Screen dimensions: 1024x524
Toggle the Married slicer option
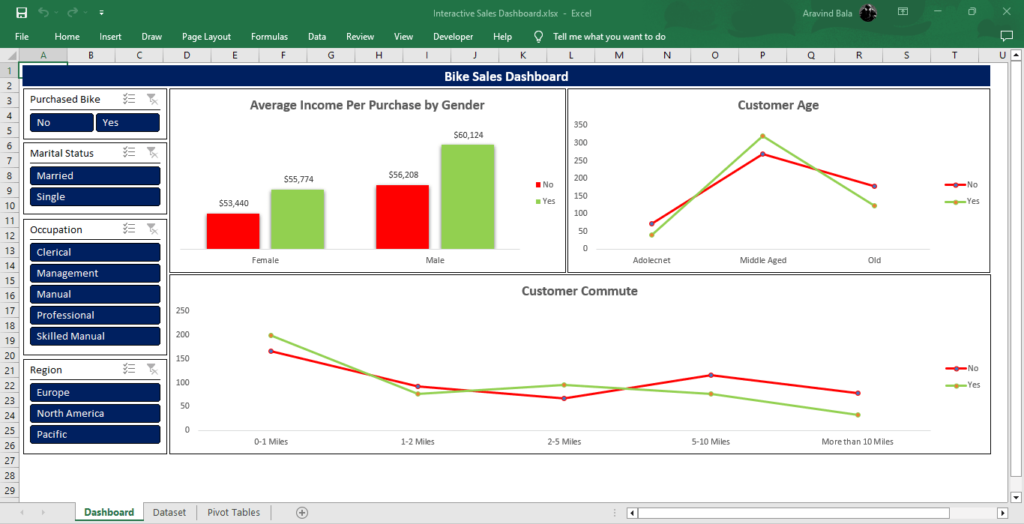pos(95,176)
